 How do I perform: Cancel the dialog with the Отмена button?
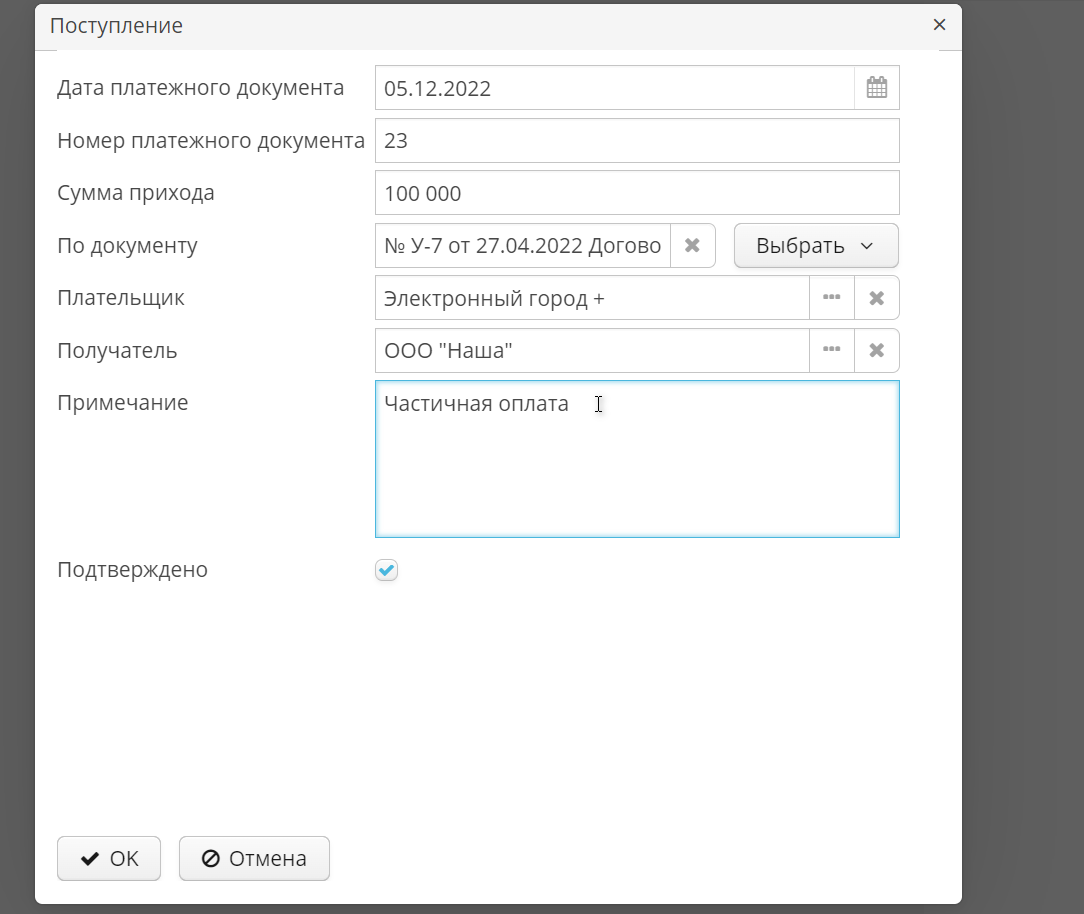click(253, 858)
